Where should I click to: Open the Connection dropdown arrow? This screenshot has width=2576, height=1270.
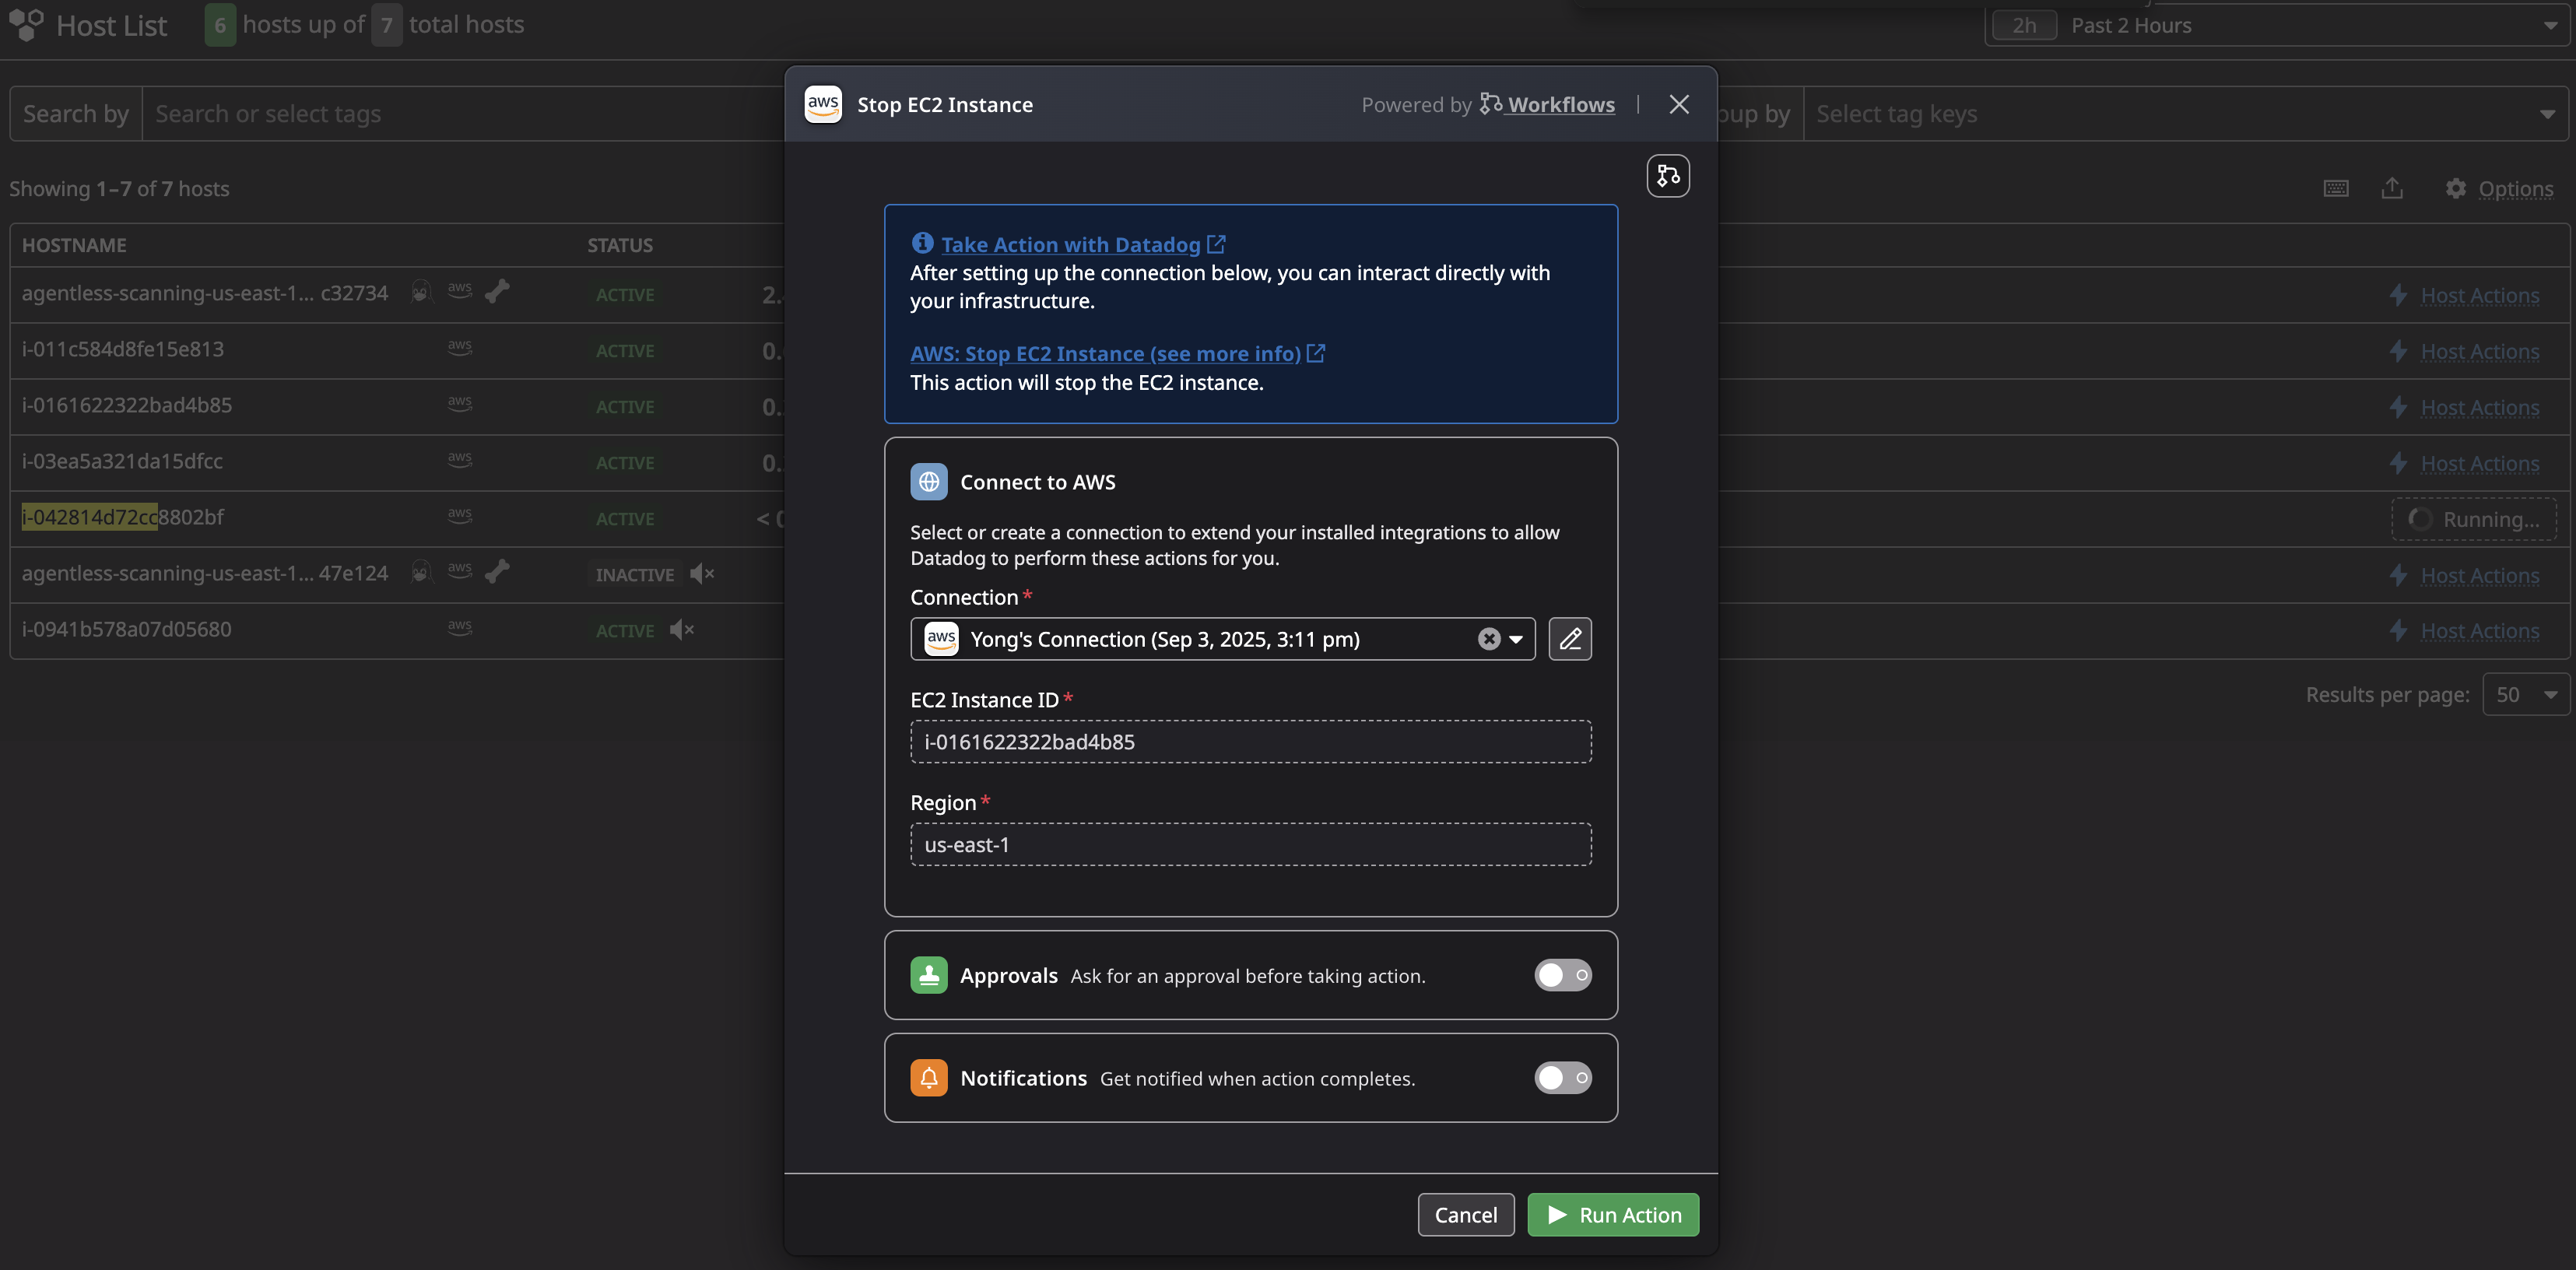coord(1516,639)
